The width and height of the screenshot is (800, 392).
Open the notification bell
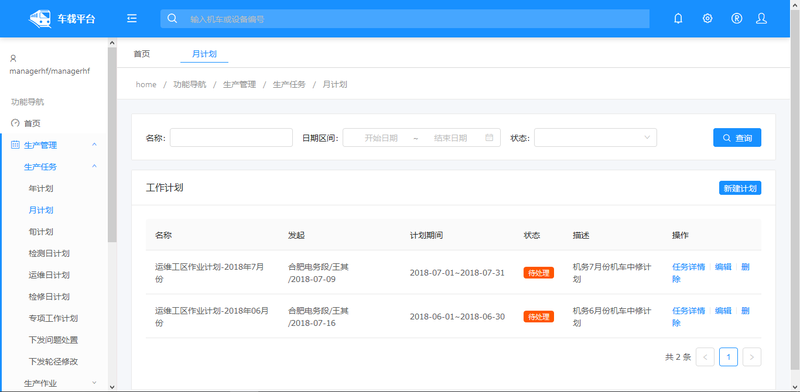point(678,18)
